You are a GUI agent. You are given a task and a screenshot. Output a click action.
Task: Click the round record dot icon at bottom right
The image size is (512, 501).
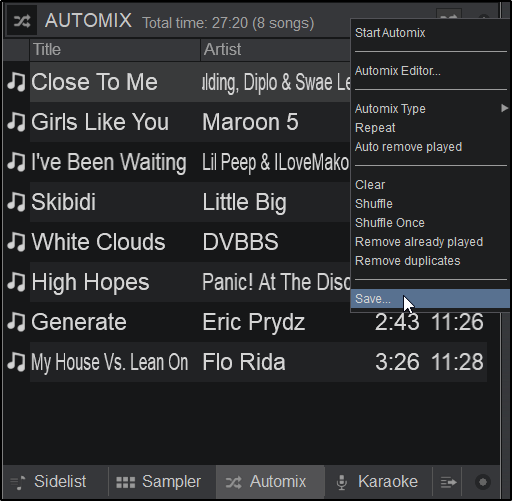pyautogui.click(x=483, y=482)
